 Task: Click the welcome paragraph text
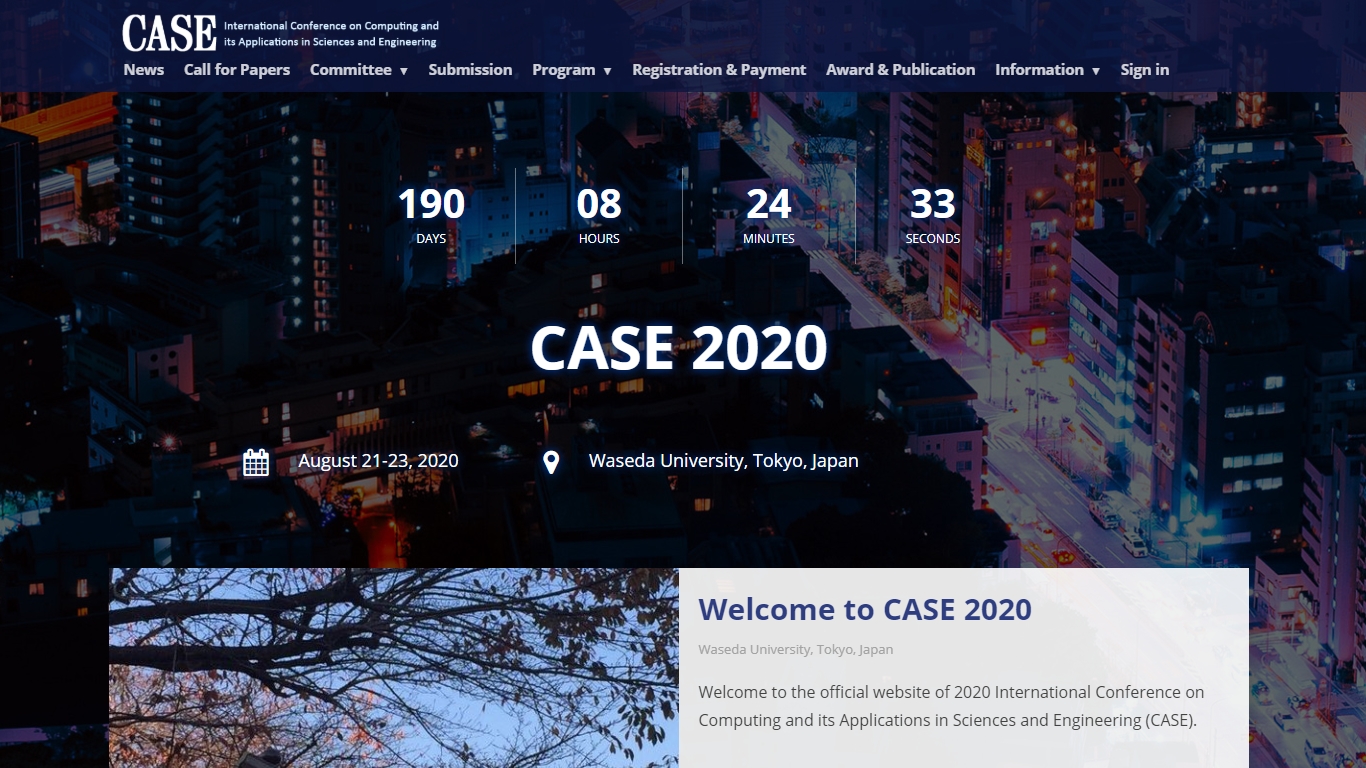click(951, 706)
